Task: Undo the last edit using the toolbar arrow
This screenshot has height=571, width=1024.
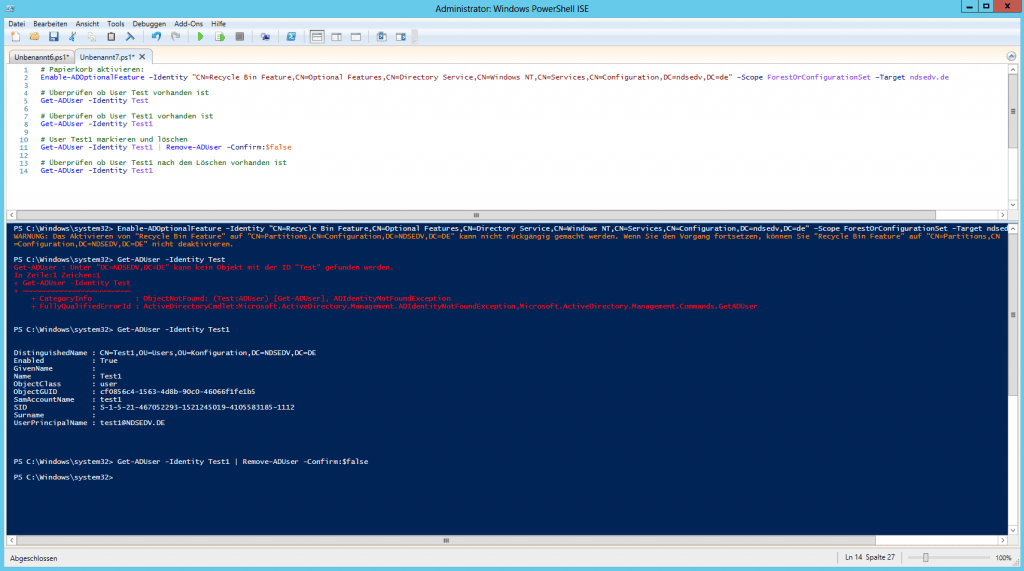Action: click(x=157, y=36)
